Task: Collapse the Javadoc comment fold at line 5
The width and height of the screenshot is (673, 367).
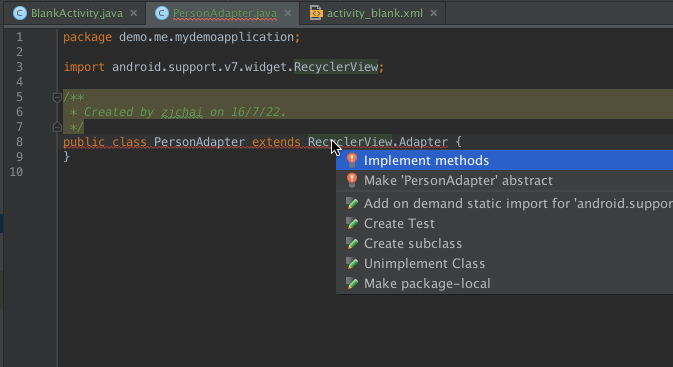Action: click(x=57, y=97)
